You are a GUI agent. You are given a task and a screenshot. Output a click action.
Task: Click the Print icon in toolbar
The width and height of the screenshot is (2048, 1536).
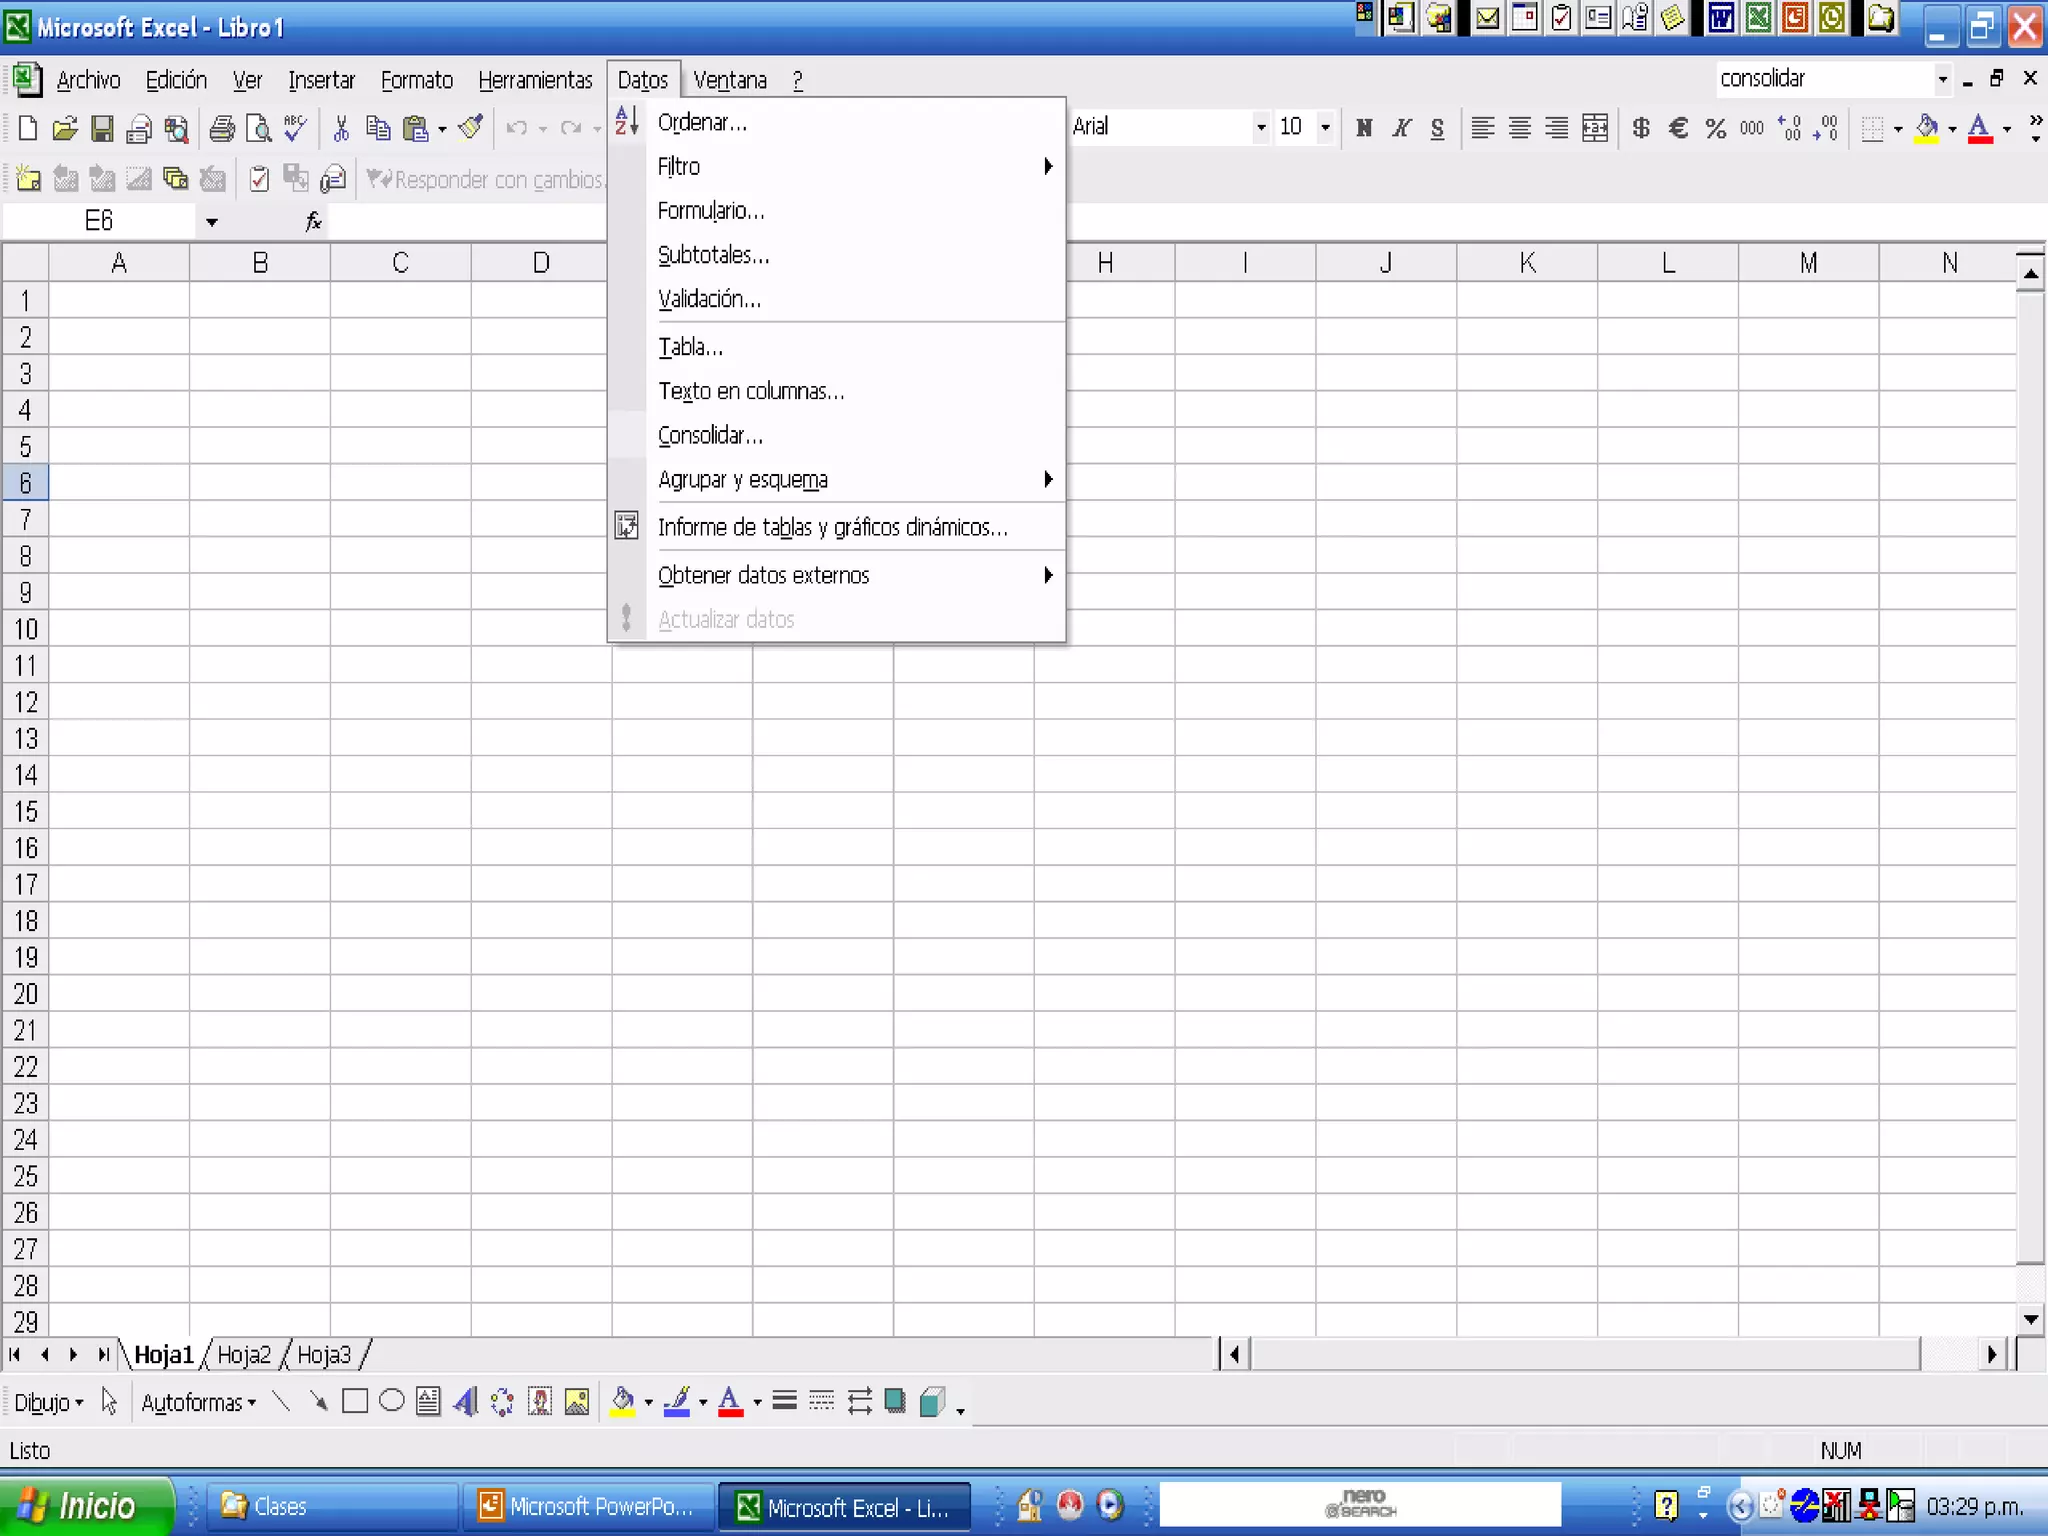(222, 128)
